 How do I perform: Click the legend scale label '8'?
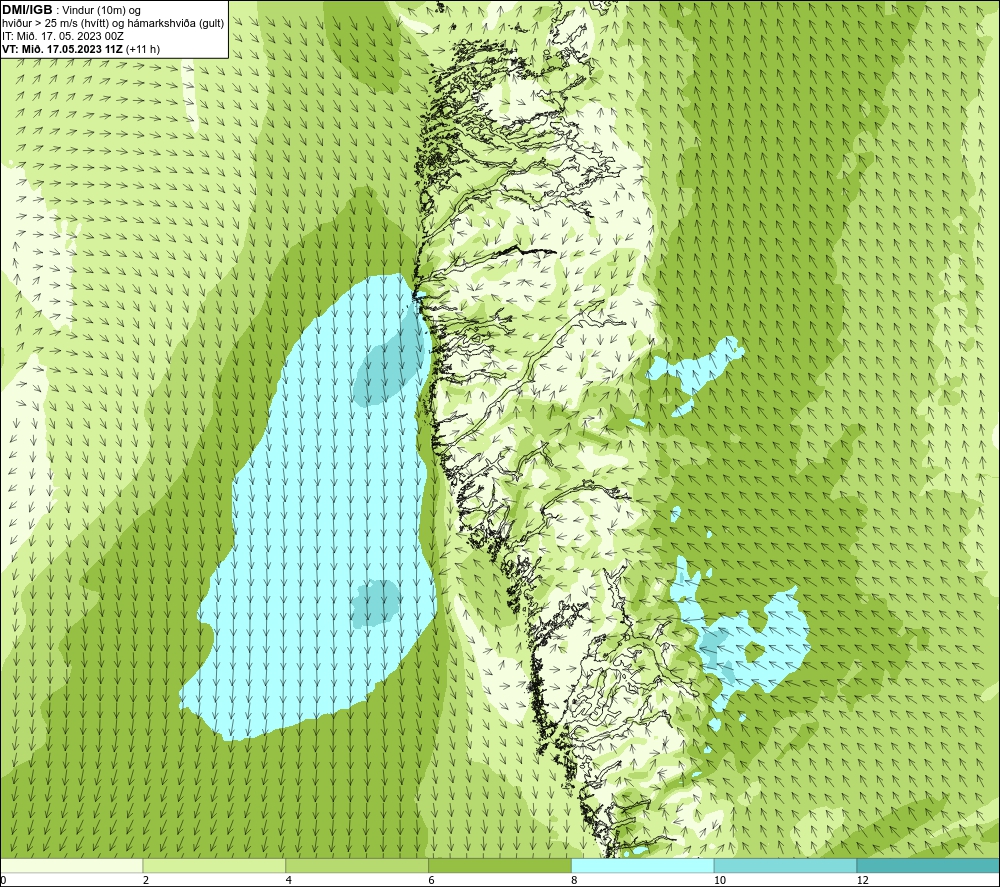tap(575, 880)
